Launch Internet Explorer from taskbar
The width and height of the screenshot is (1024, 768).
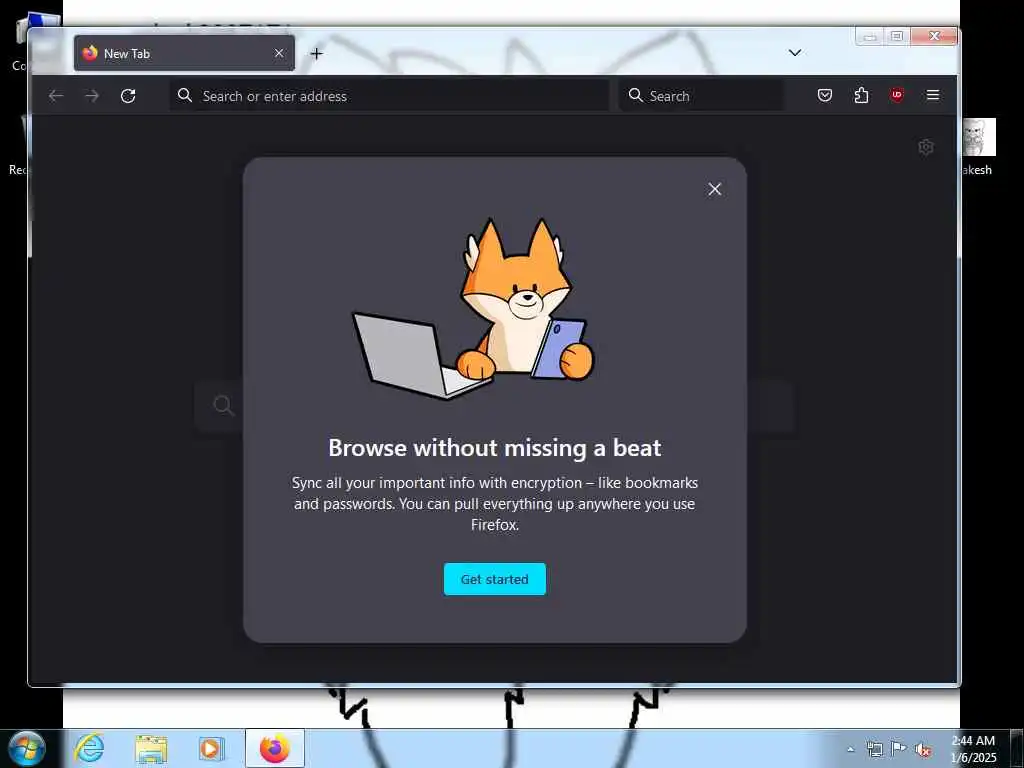coord(89,748)
